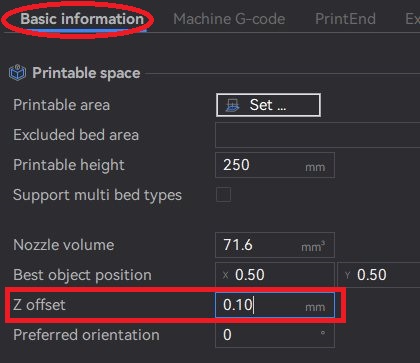Click the Nozzle volume value field
This screenshot has width=420, height=363.
(x=275, y=245)
